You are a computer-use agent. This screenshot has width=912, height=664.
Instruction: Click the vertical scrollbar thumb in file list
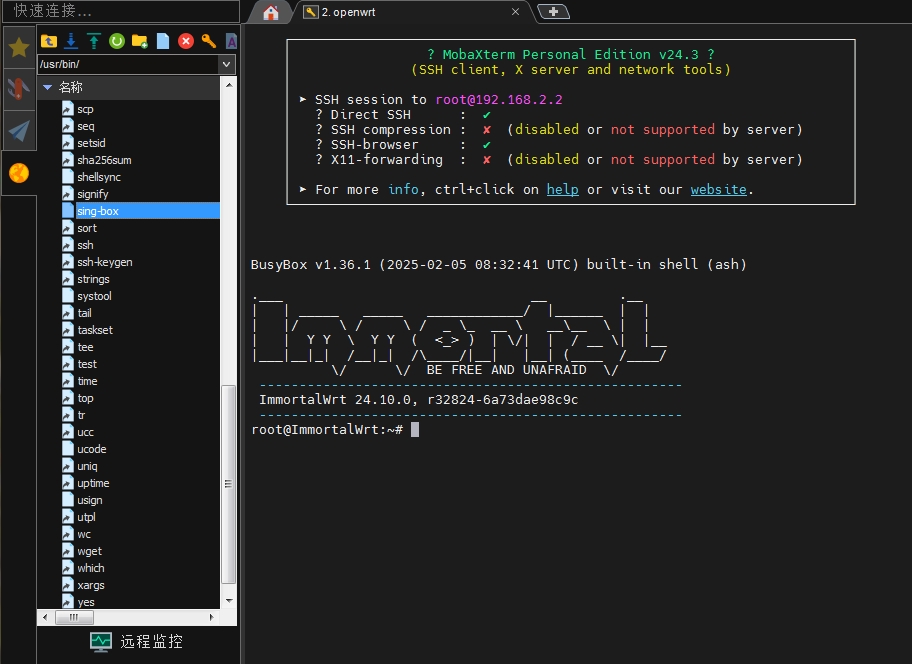[229, 484]
